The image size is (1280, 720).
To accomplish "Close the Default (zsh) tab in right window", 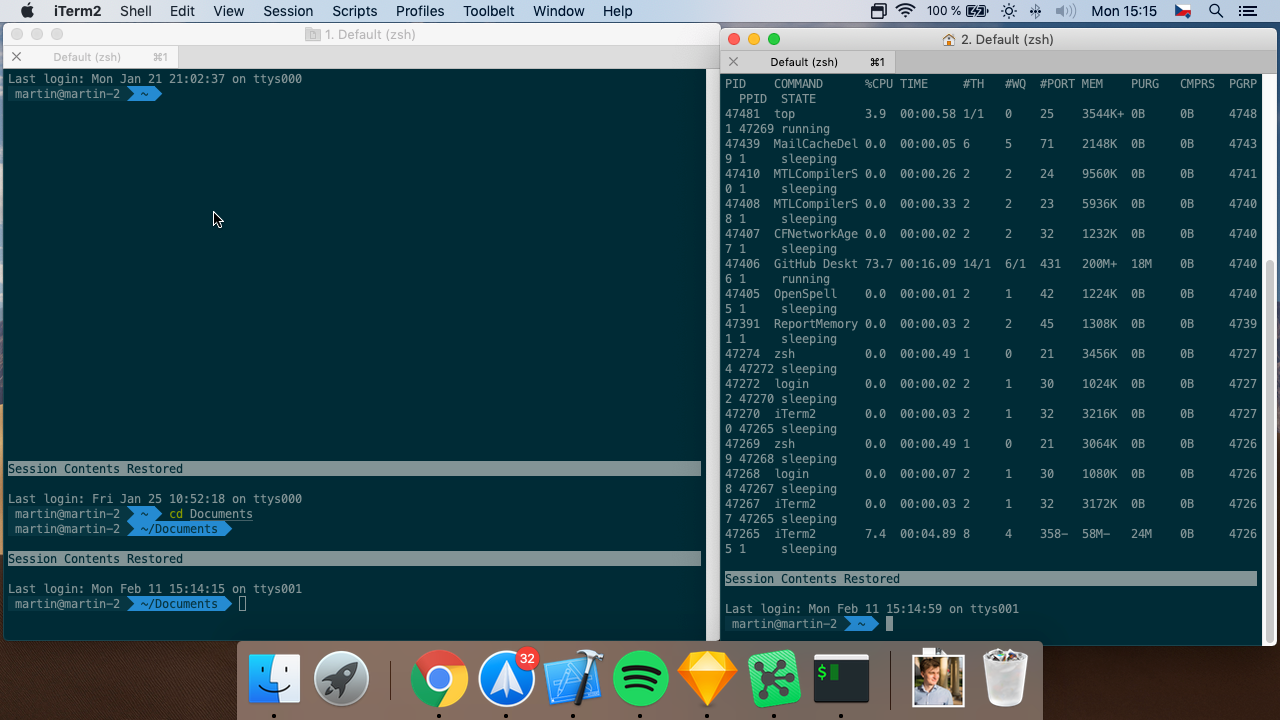I will 733,62.
